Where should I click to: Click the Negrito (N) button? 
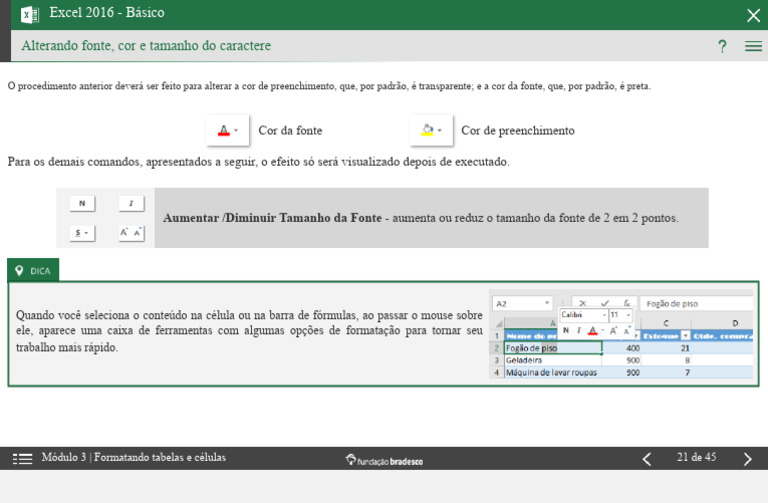click(82, 203)
